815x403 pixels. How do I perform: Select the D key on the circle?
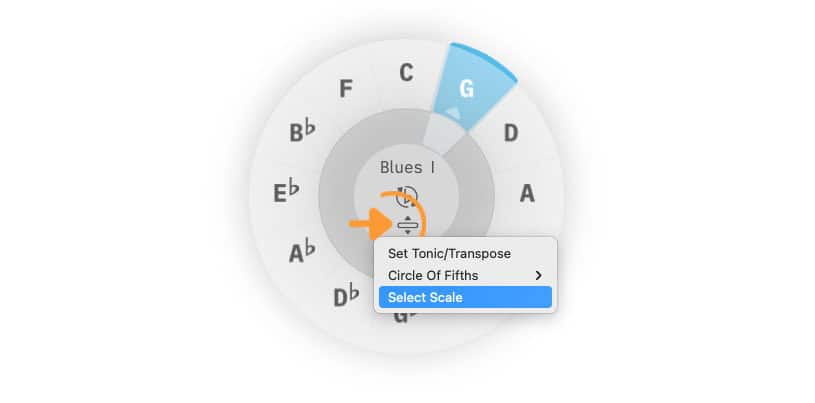click(x=511, y=134)
